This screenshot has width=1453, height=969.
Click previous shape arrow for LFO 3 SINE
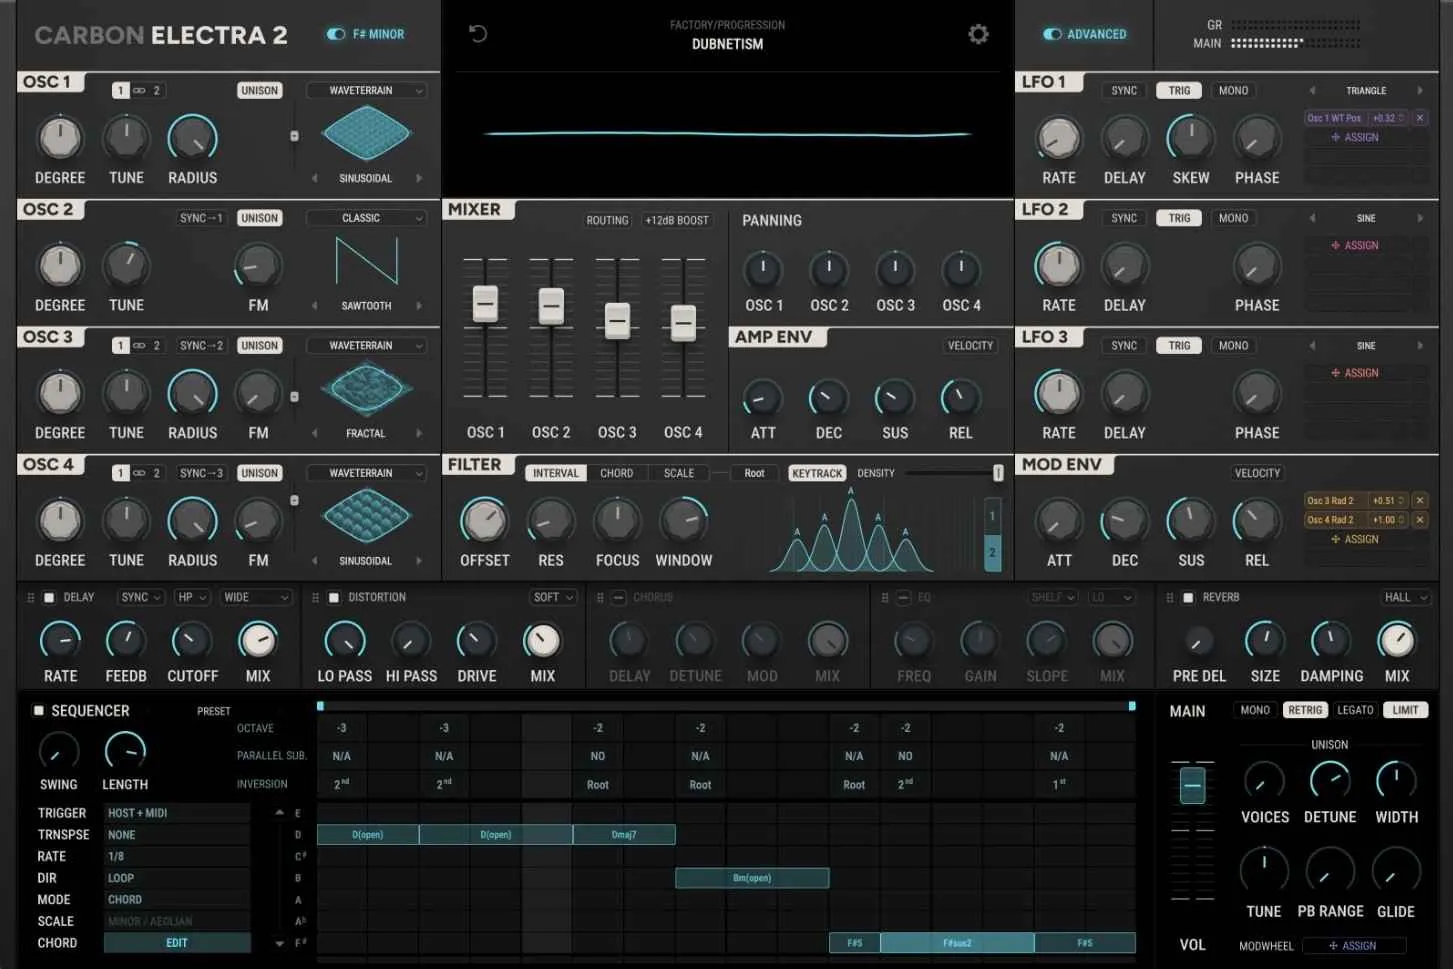click(x=1312, y=346)
